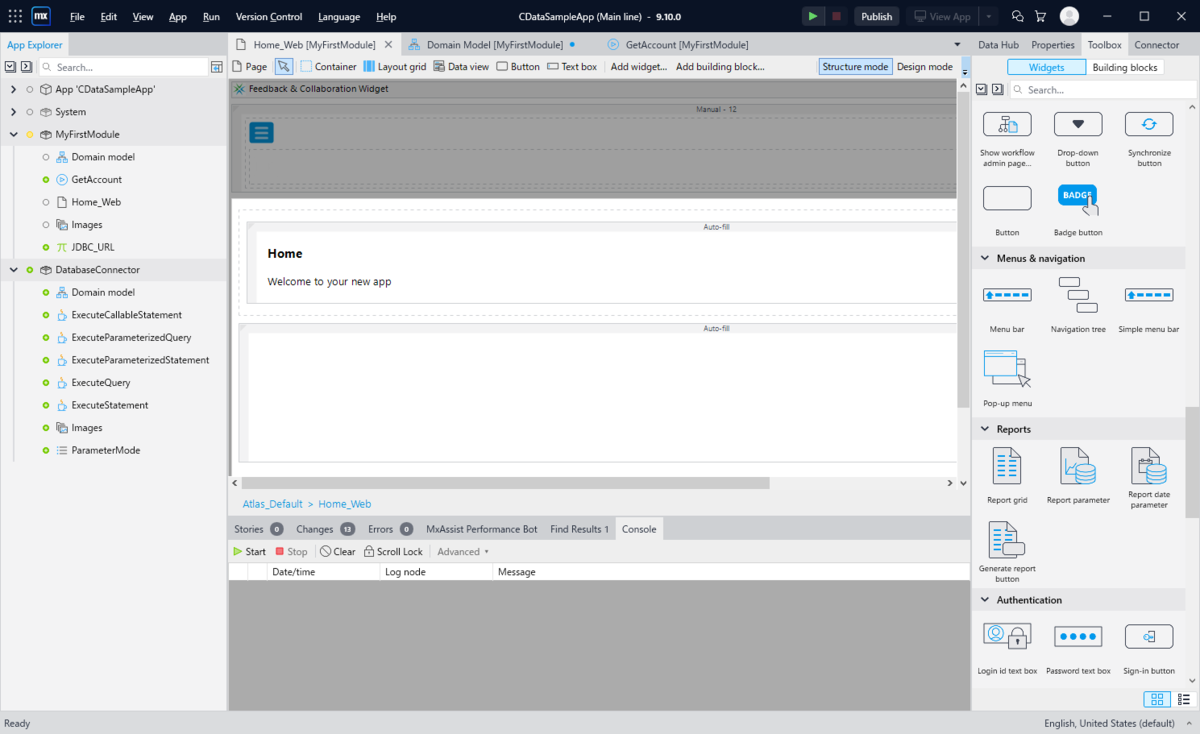Collapse the Menus & navigation section

tap(983, 258)
